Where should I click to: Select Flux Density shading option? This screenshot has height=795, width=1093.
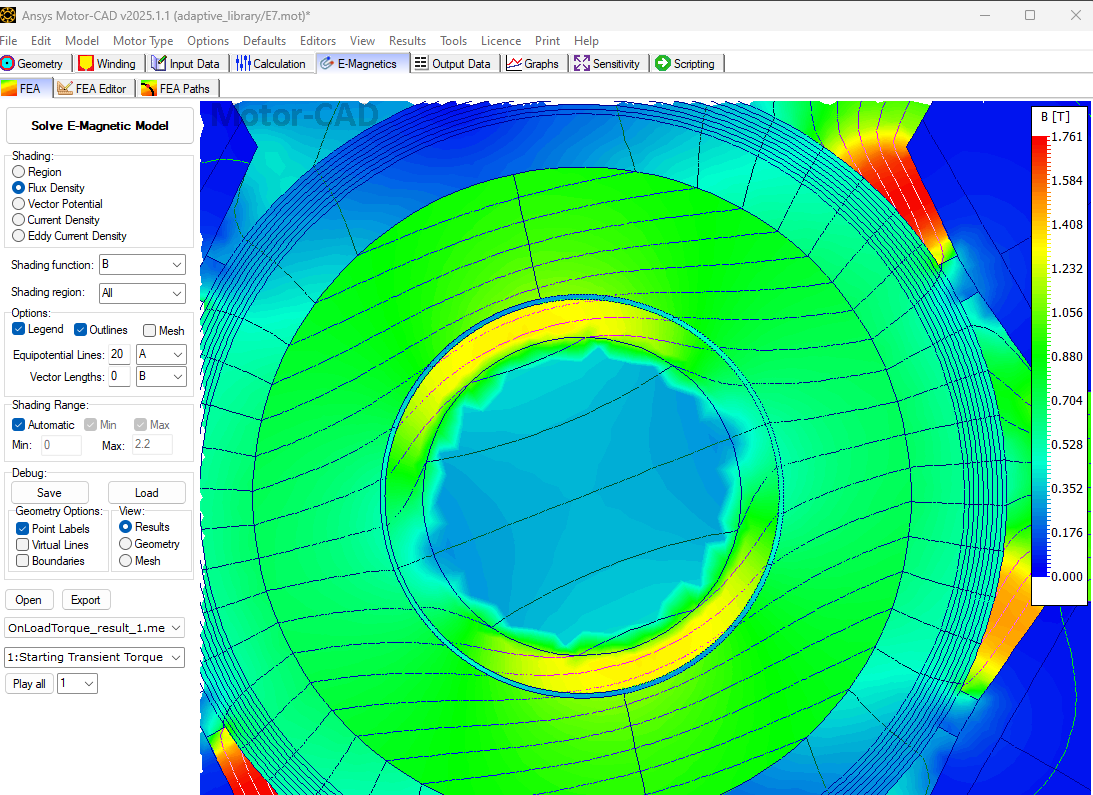[19, 188]
